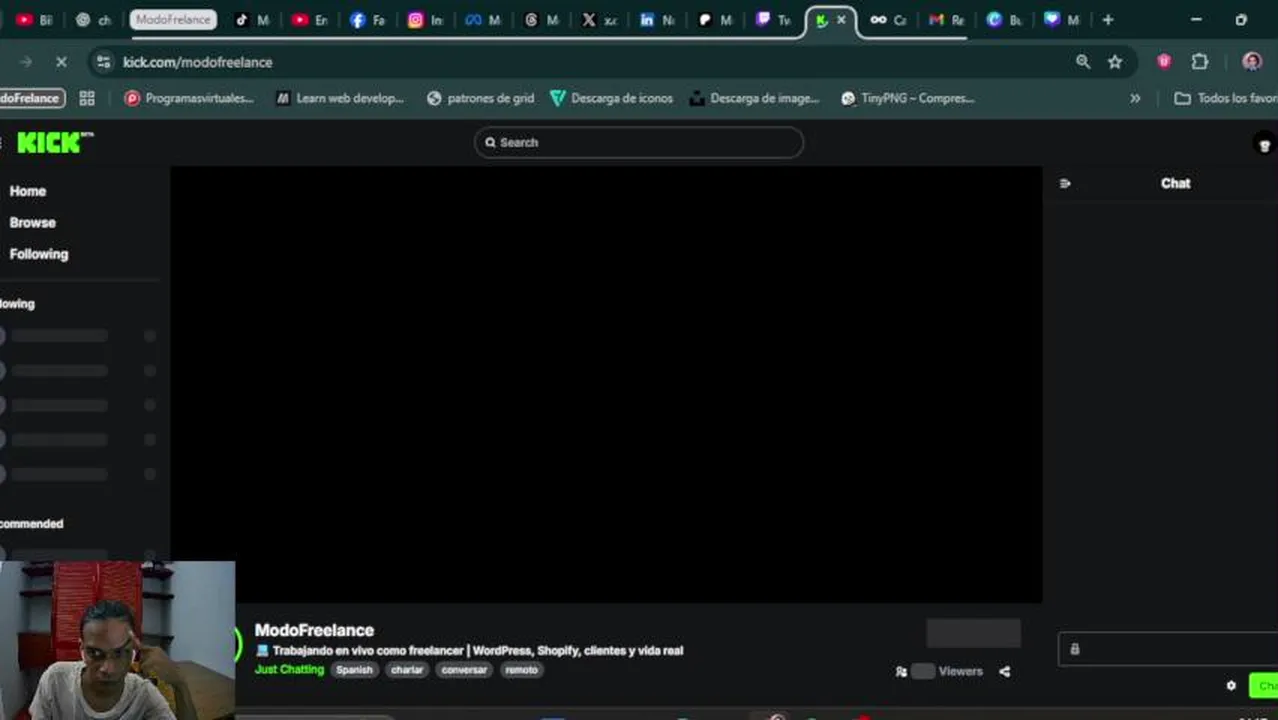Close the active Kick tab
This screenshot has width=1278, height=720.
pyautogui.click(x=841, y=20)
